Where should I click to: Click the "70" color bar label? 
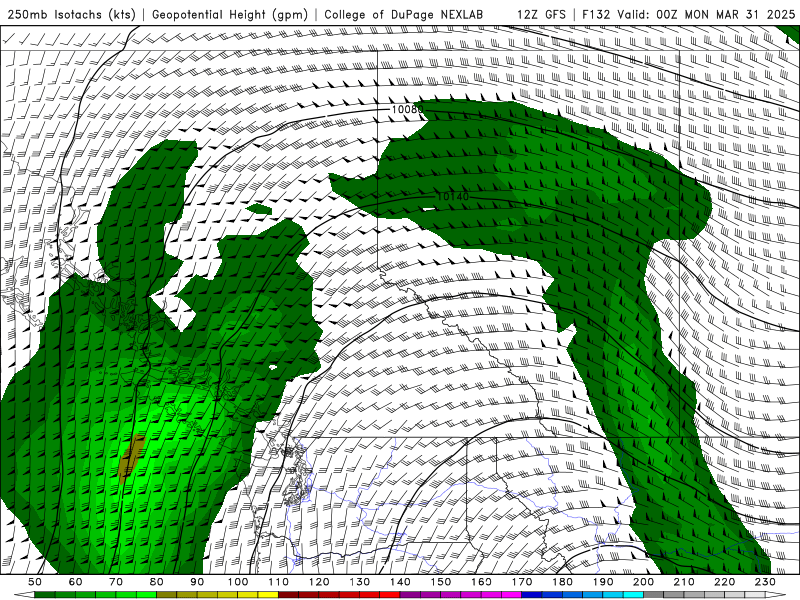[x=116, y=582]
